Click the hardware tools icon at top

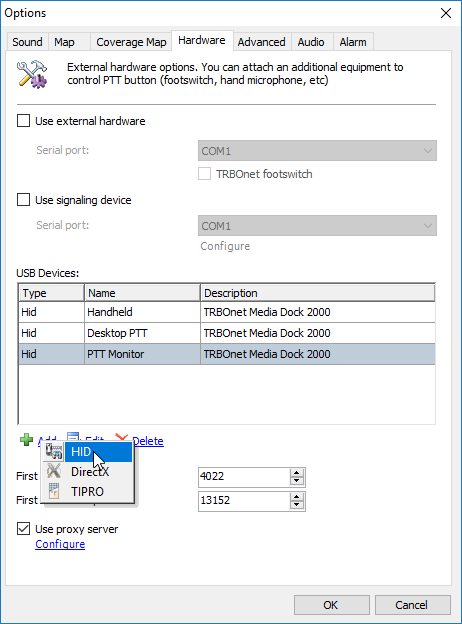[32, 74]
